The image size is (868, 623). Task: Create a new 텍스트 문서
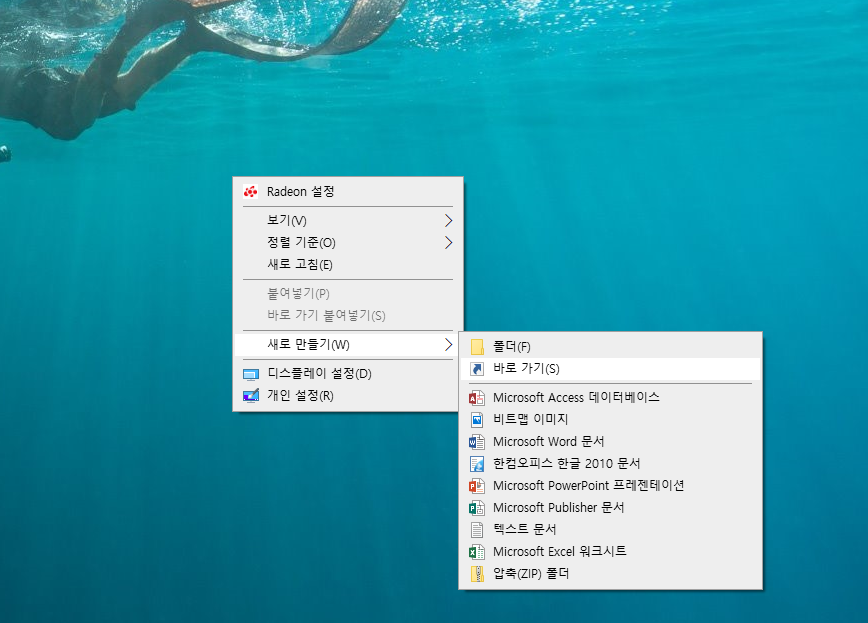tap(611, 529)
